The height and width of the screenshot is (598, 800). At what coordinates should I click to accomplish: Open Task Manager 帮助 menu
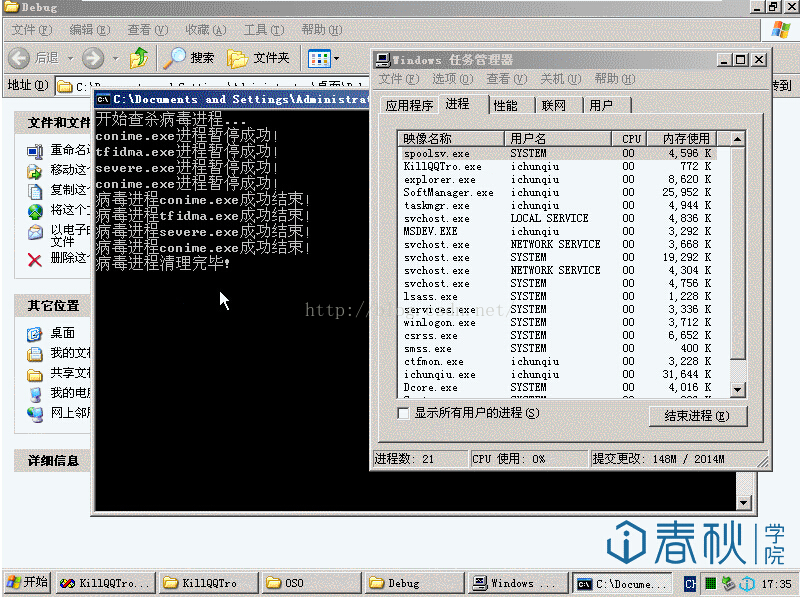(x=615, y=79)
